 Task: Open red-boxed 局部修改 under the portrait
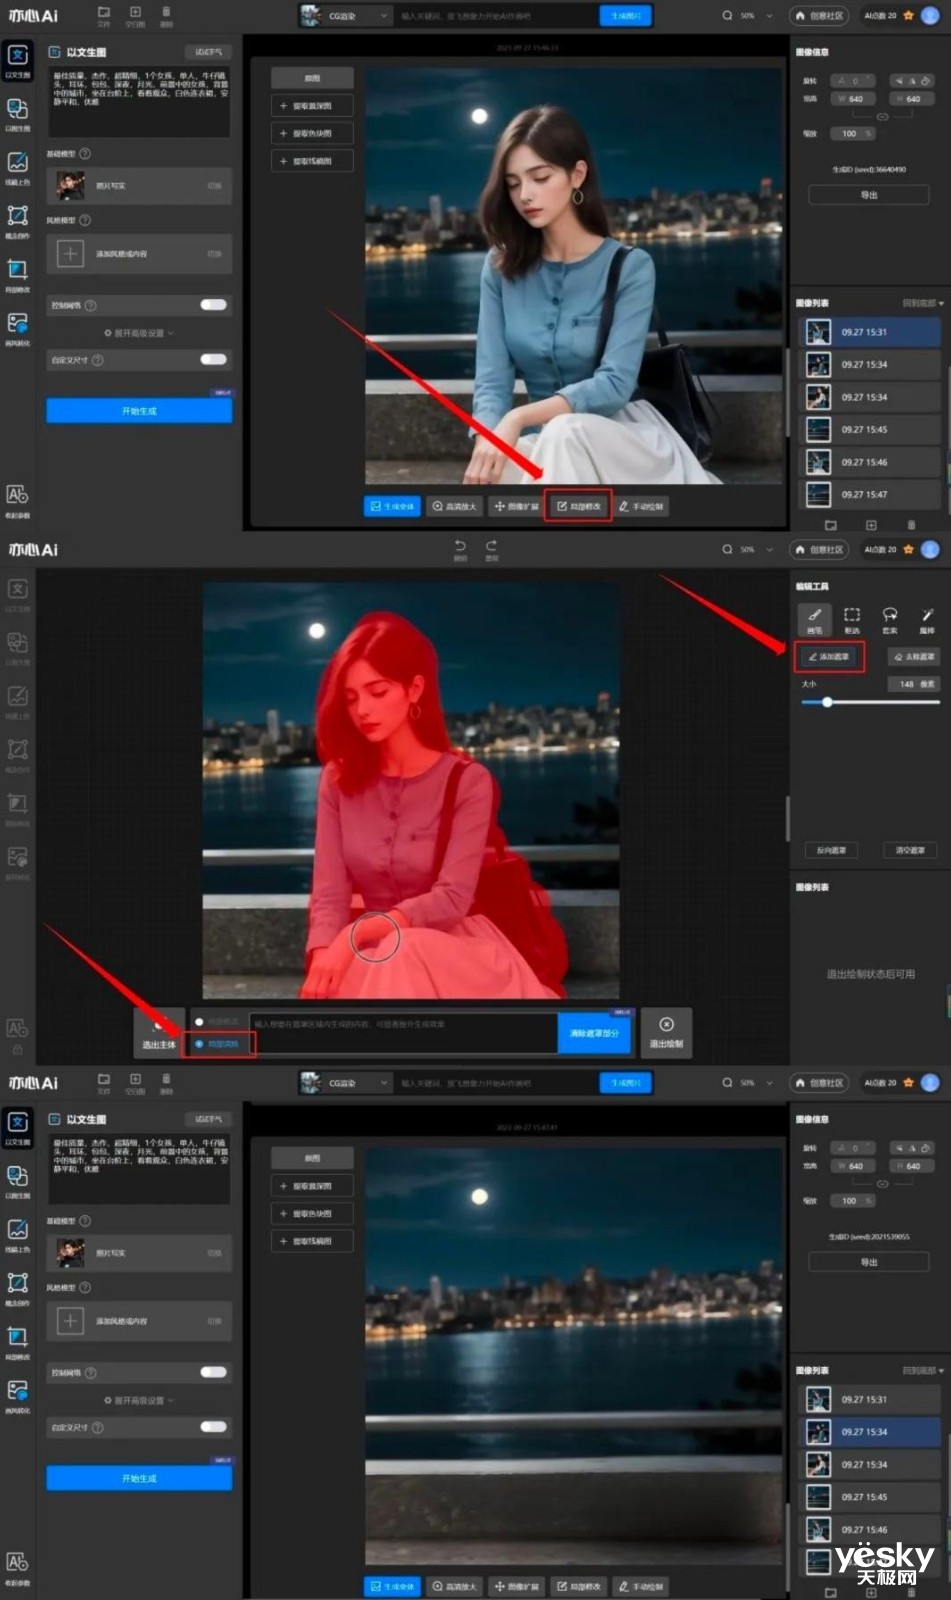pyautogui.click(x=578, y=506)
